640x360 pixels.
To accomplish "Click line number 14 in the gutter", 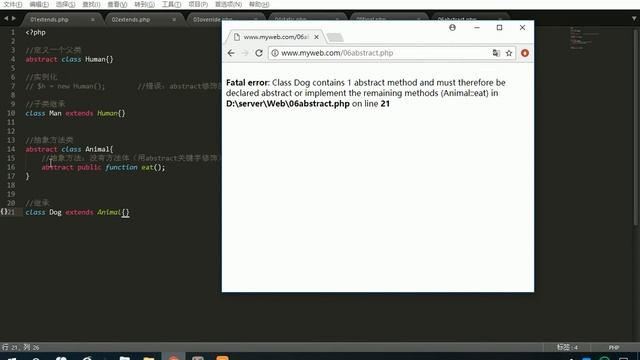I will 11,149.
